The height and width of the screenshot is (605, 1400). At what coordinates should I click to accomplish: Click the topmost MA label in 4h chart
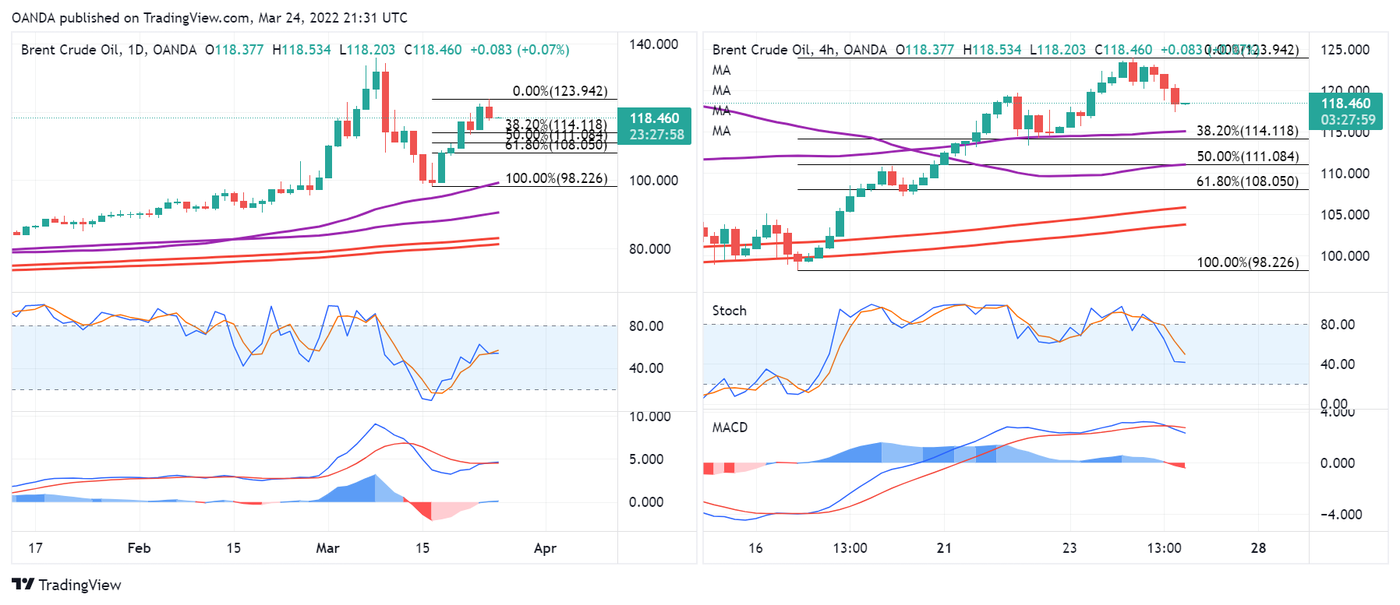(x=721, y=70)
